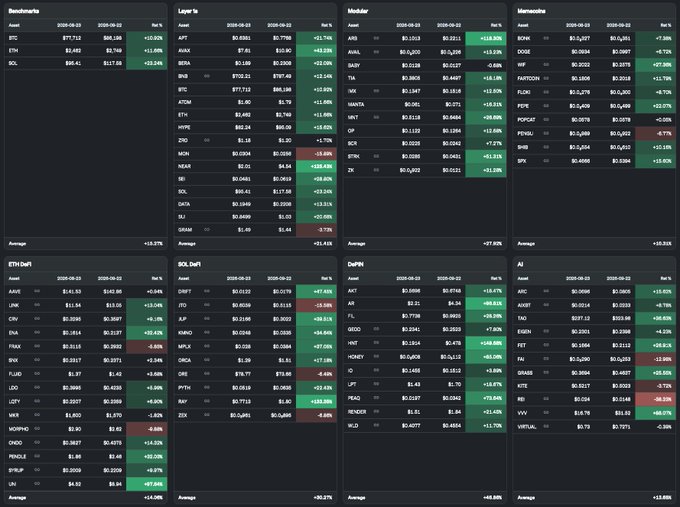Click Asset header in AI panel
Image resolution: width=680 pixels, height=507 pixels.
click(523, 278)
